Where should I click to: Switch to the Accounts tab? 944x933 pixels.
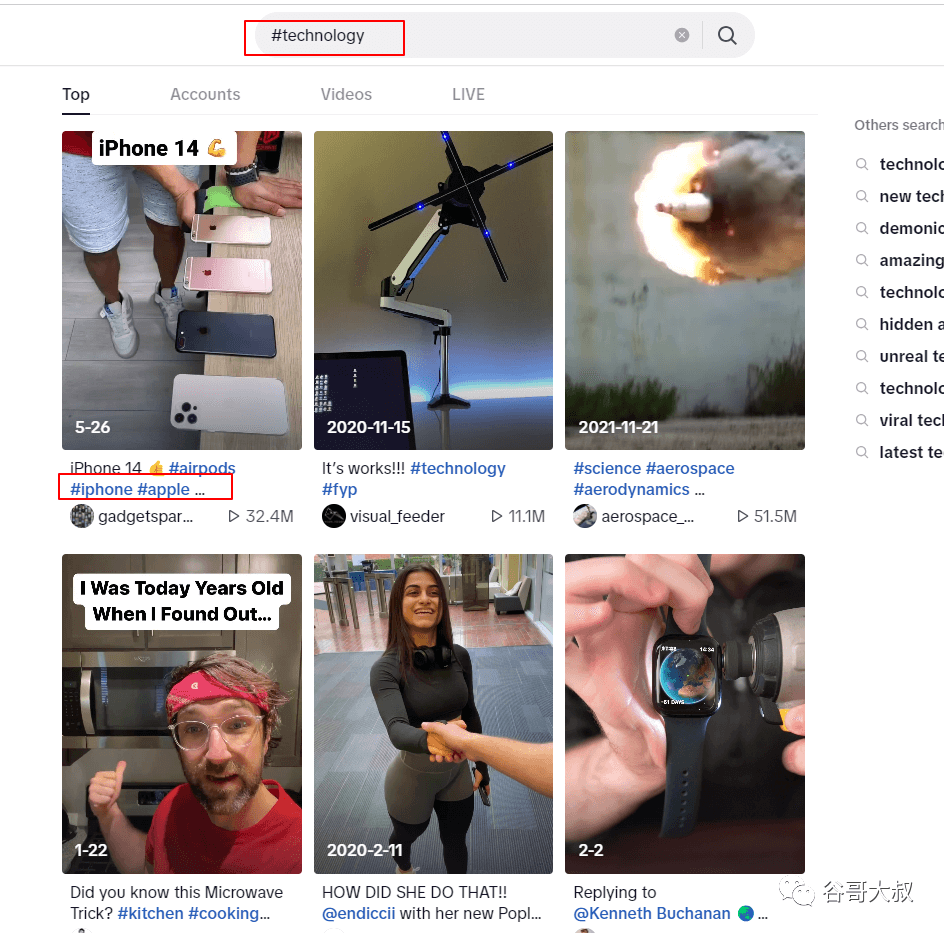205,94
